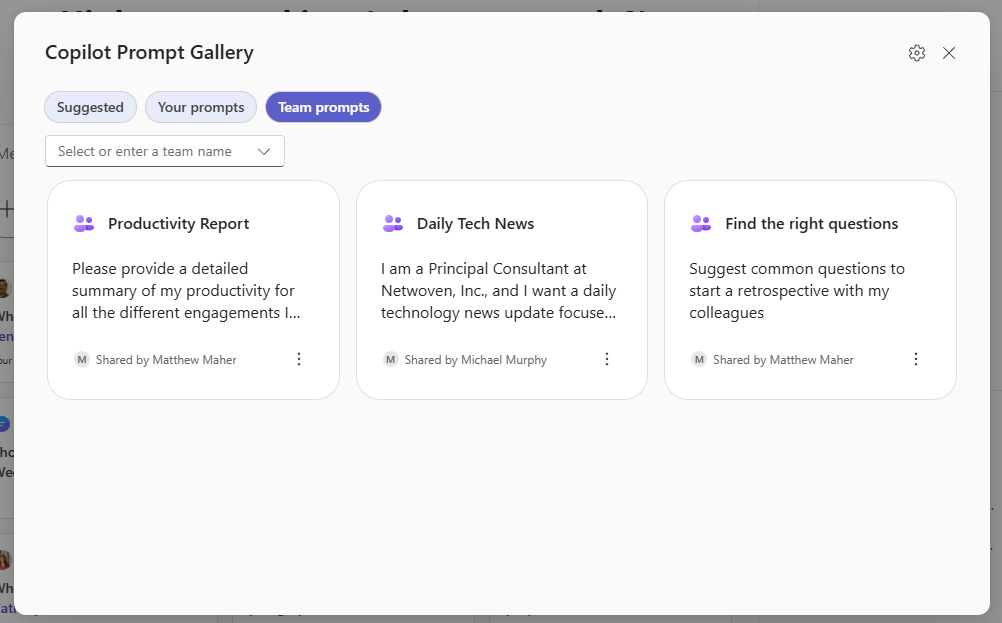Click Michael Murphy's avatar on Daily Tech News
Viewport: 1002px width, 623px height.
coord(391,359)
